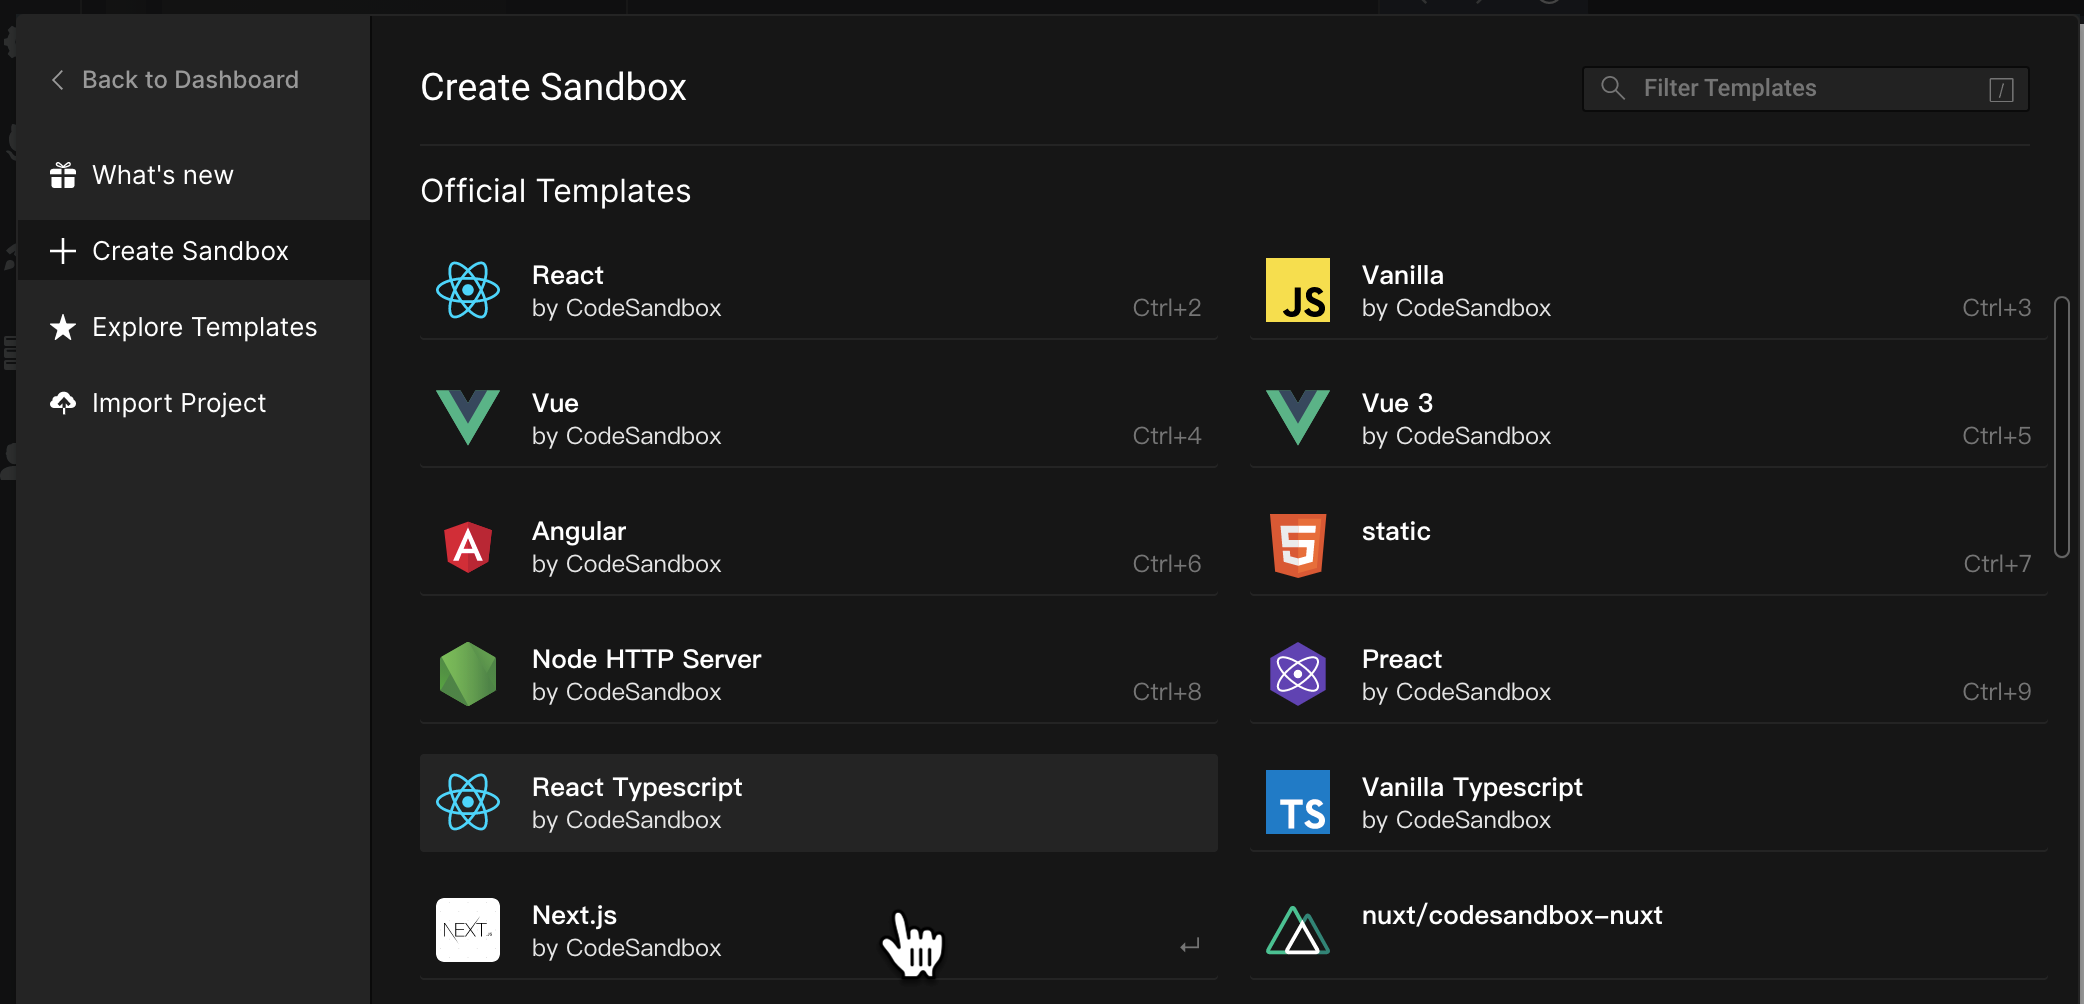Click the Official Templates heading
This screenshot has height=1004, width=2084.
pyautogui.click(x=556, y=191)
